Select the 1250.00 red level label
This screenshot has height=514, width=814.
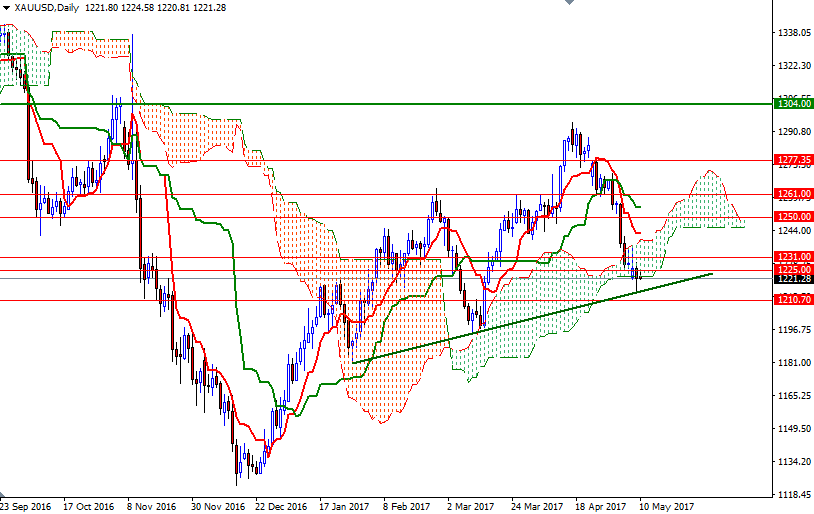[793, 217]
